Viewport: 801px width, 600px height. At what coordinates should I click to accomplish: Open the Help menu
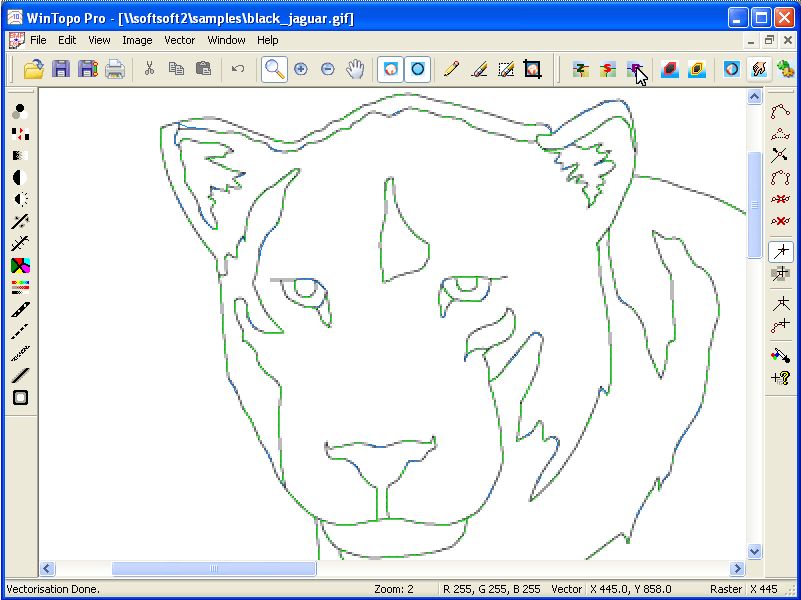268,40
